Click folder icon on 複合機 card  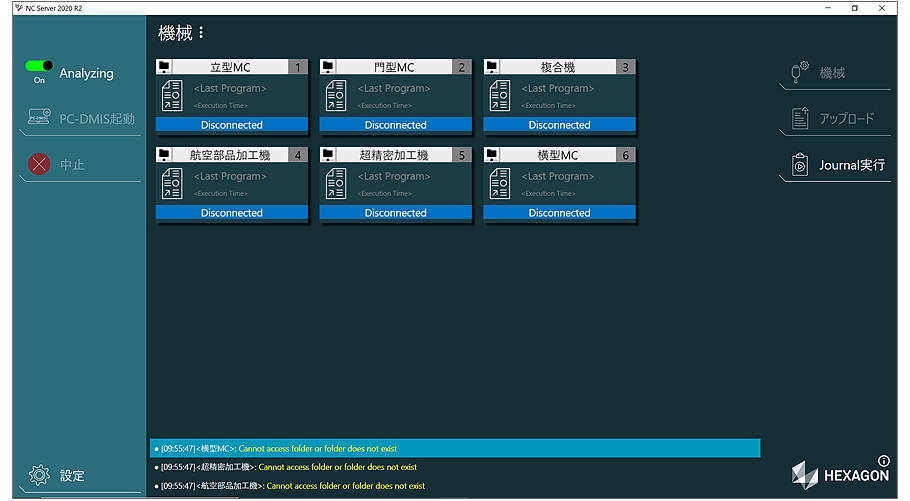pyautogui.click(x=492, y=67)
